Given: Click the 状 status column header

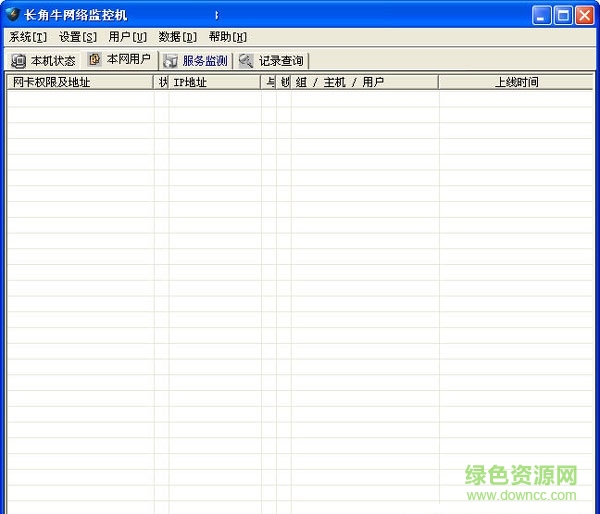Looking at the screenshot, I should pyautogui.click(x=161, y=82).
